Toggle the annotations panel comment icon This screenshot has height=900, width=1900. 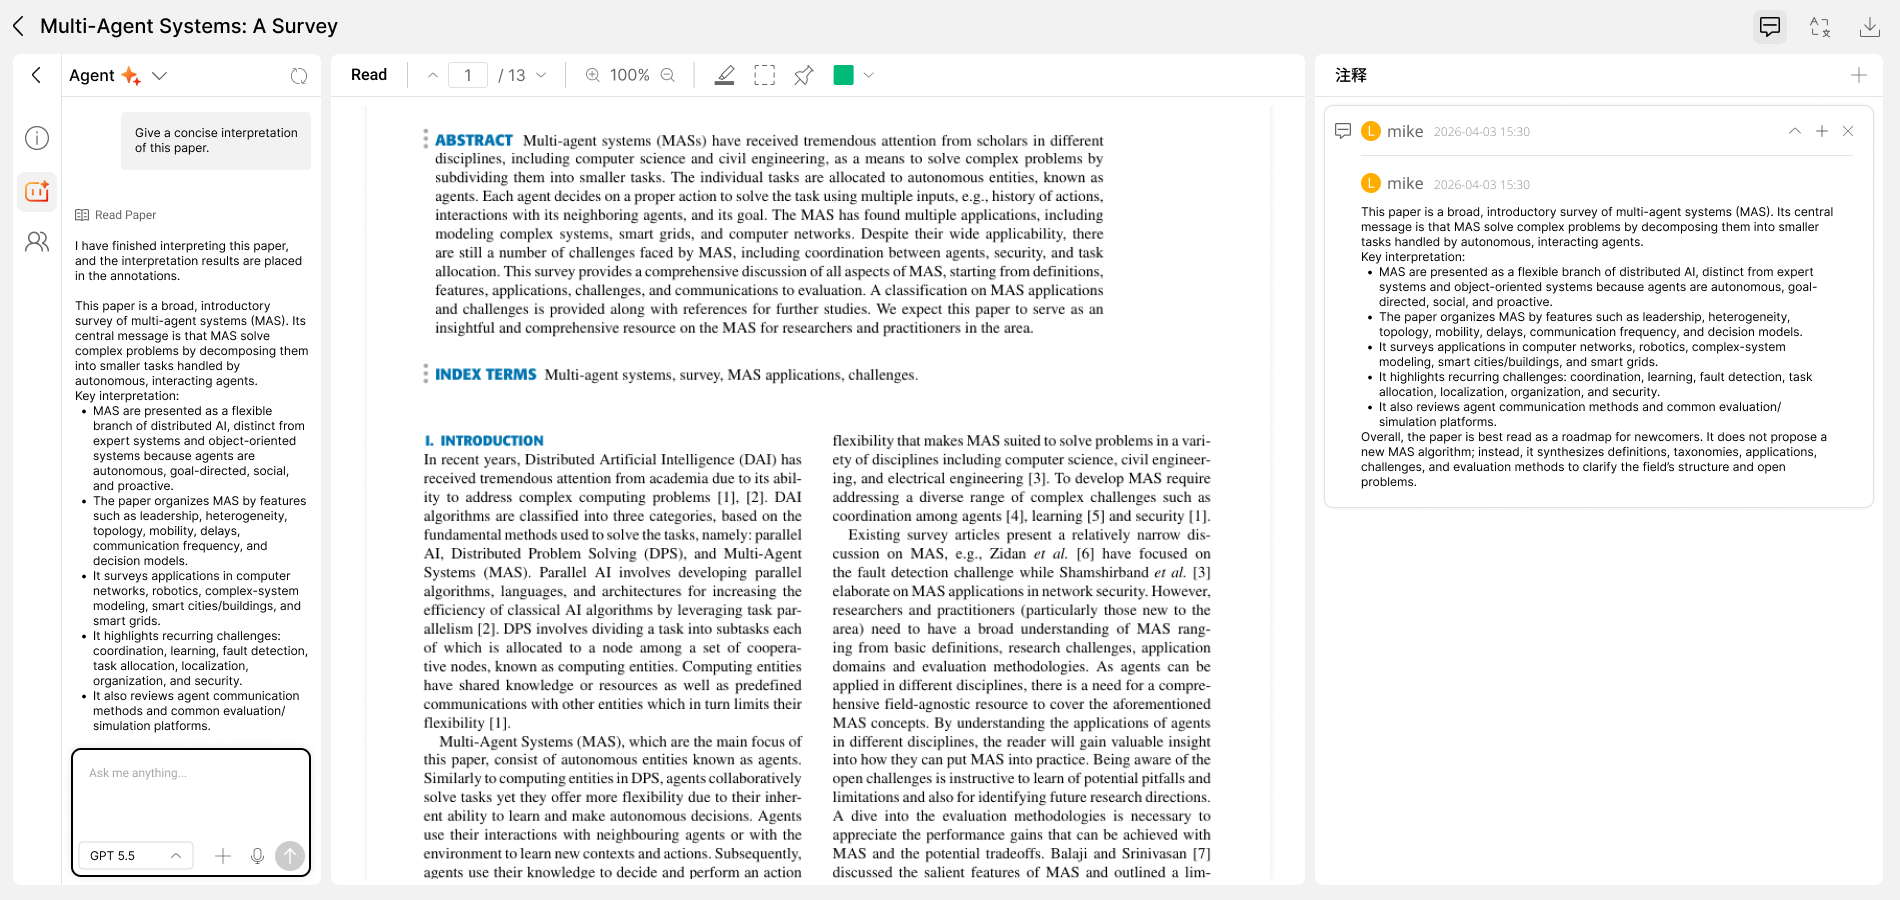coord(1770,27)
